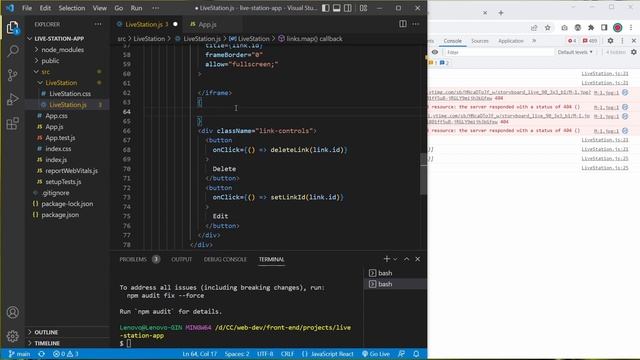This screenshot has height=360, width=640.
Task: Open the Go menu
Action: tap(119, 8)
